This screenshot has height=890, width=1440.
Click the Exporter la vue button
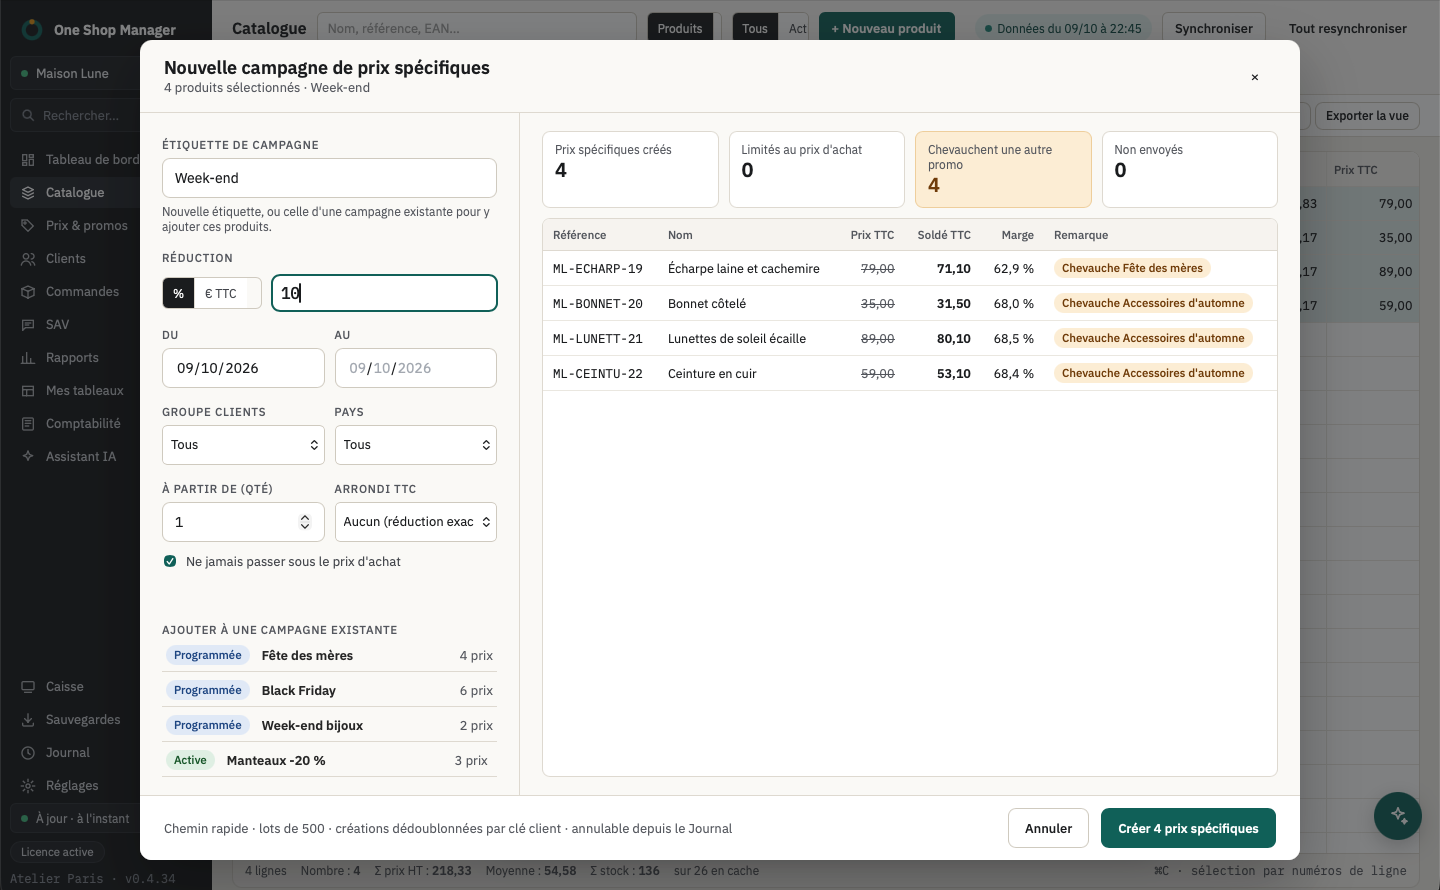[1367, 115]
